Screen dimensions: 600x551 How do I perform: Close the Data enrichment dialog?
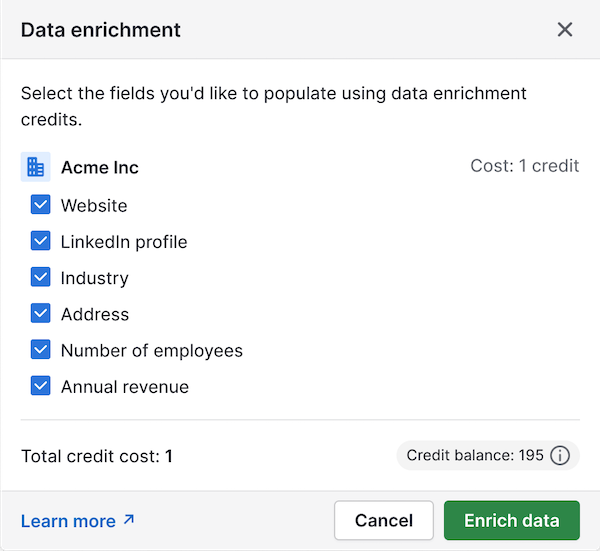point(565,29)
